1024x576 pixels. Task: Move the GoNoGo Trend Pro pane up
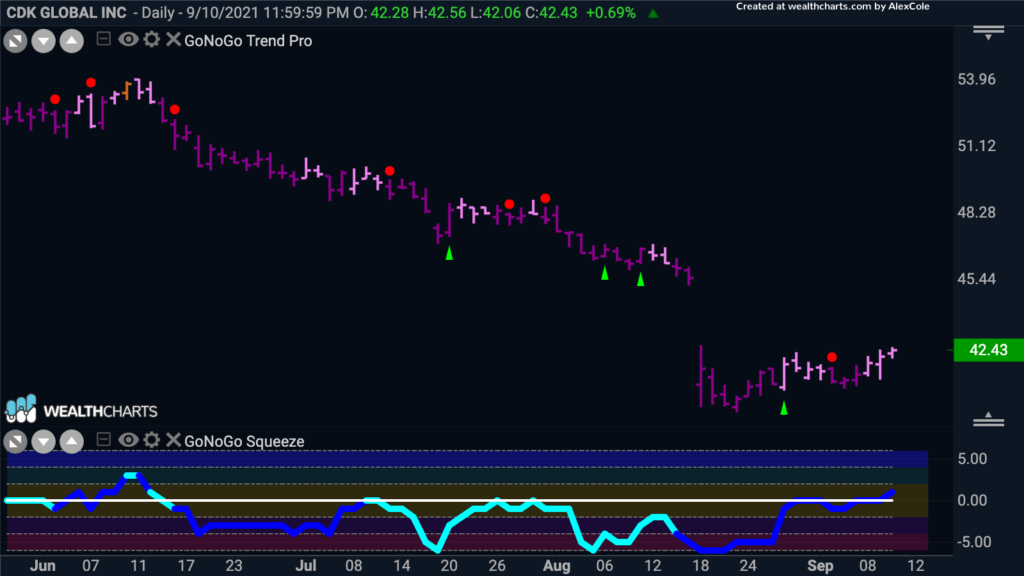click(x=72, y=42)
